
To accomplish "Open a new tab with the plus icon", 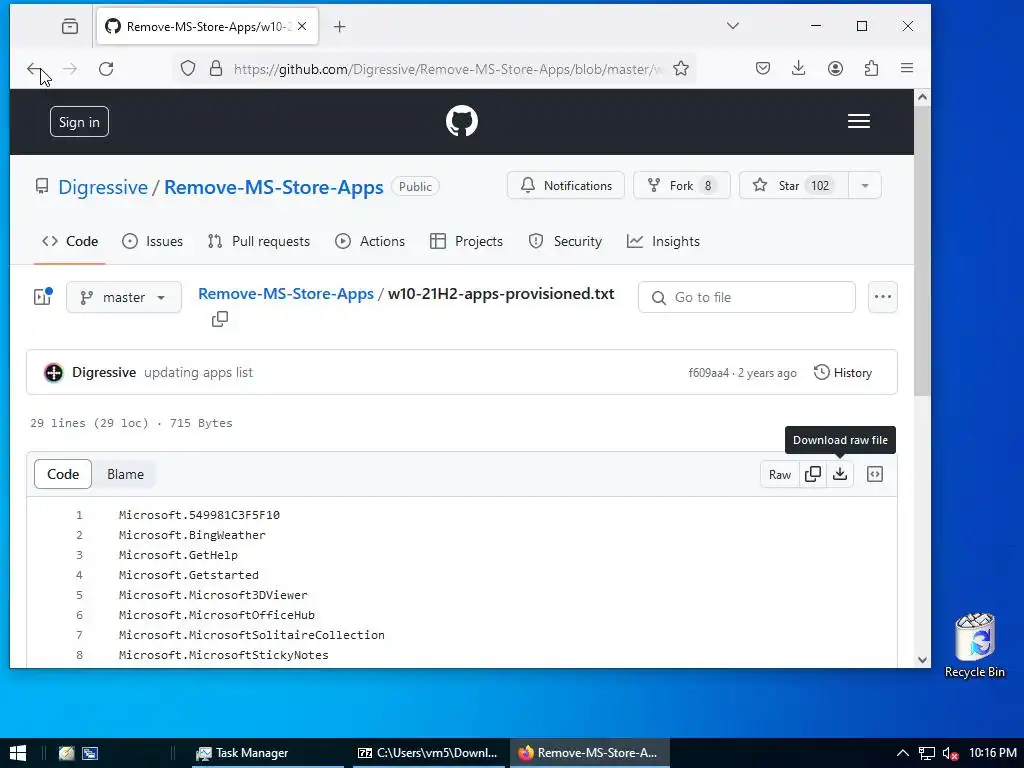I will pyautogui.click(x=340, y=26).
